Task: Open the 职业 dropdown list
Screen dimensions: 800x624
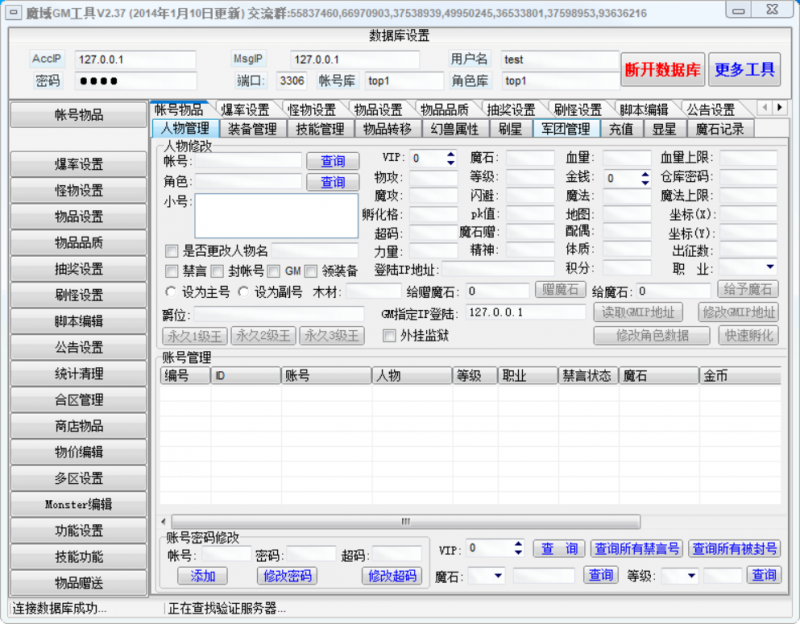Action: tap(770, 266)
